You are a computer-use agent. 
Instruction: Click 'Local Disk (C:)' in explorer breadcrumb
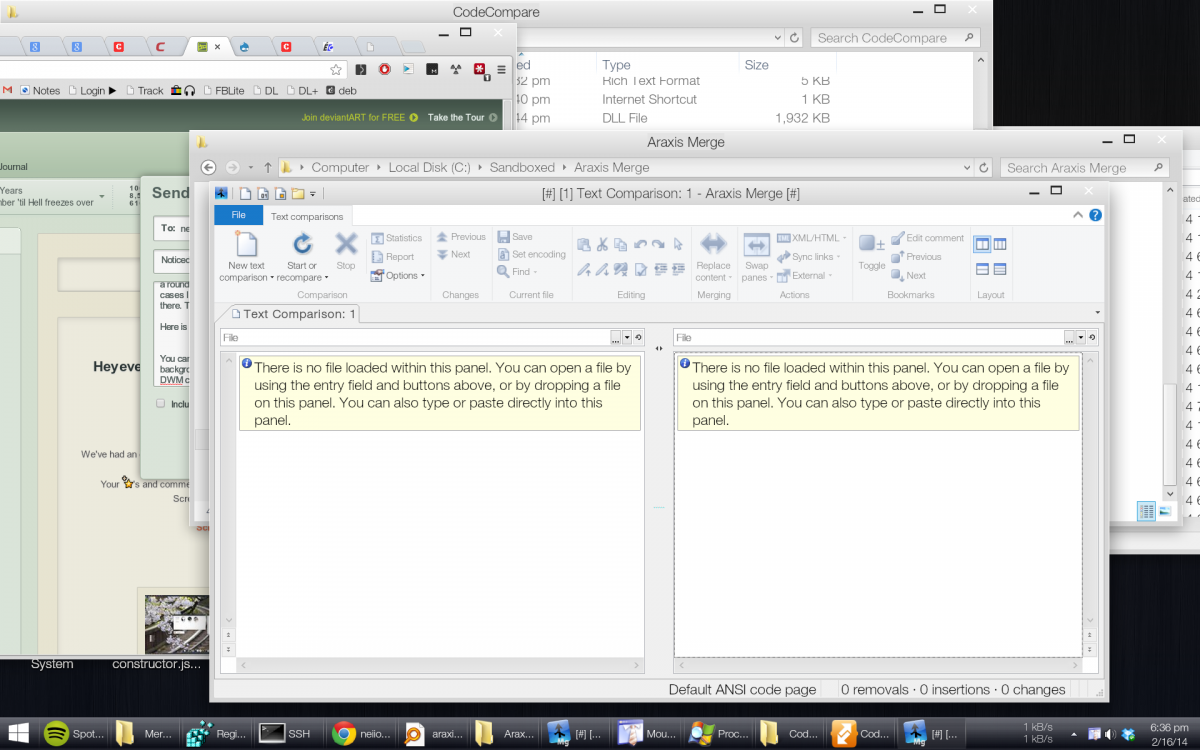coord(429,168)
